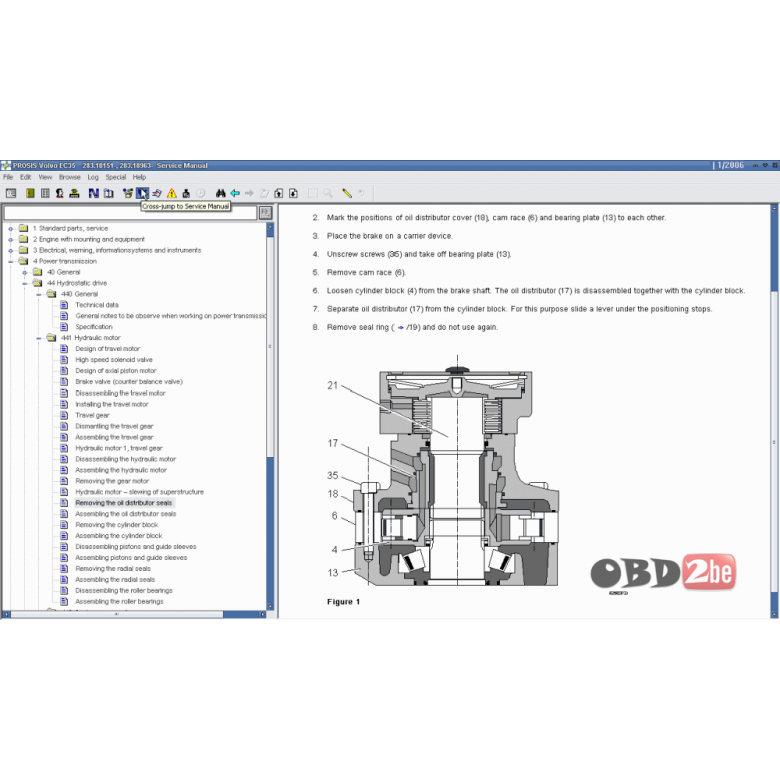Open 'Assembling the oil distributor seals'
The width and height of the screenshot is (780, 780).
(126, 514)
